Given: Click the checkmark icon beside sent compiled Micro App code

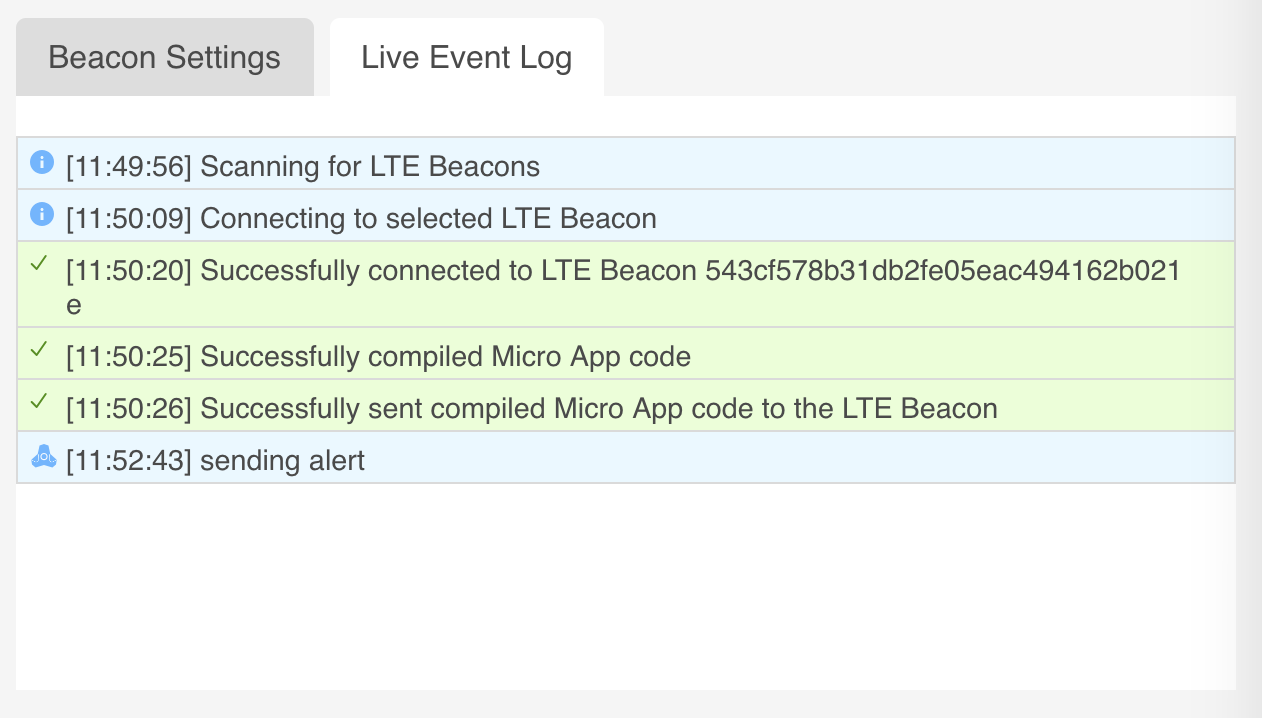Looking at the screenshot, I should pos(40,401).
